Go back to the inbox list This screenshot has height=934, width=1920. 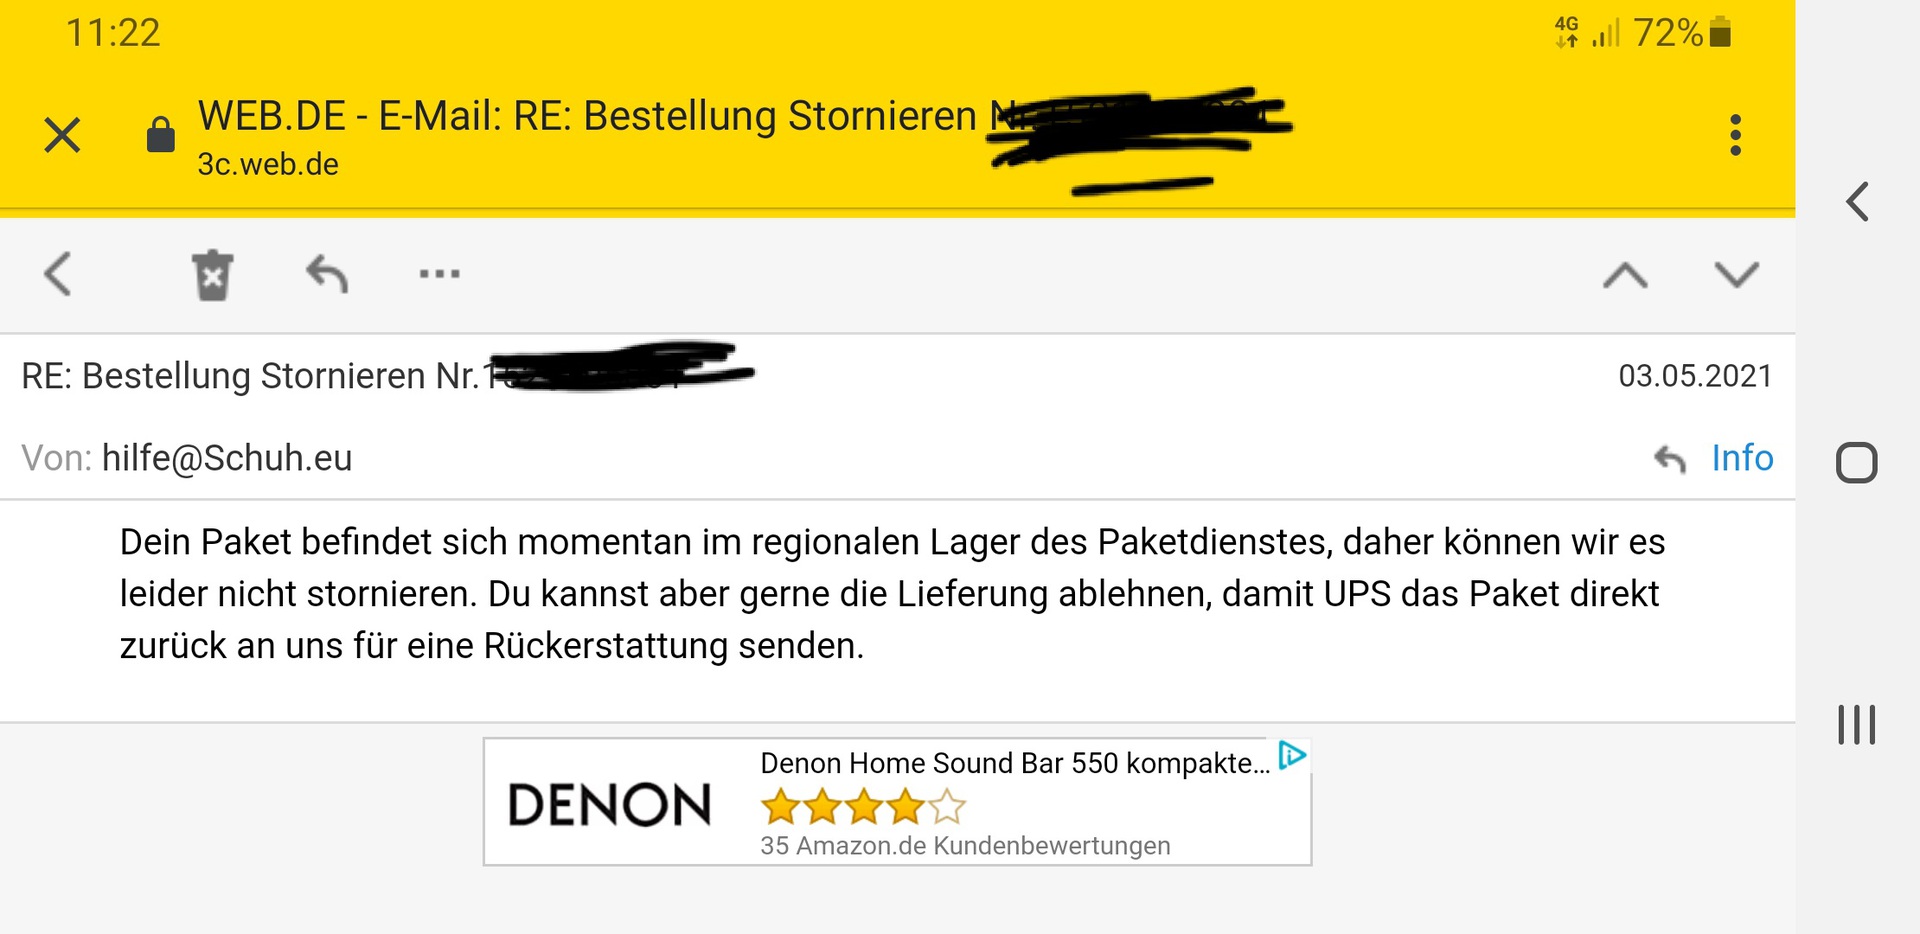(58, 274)
